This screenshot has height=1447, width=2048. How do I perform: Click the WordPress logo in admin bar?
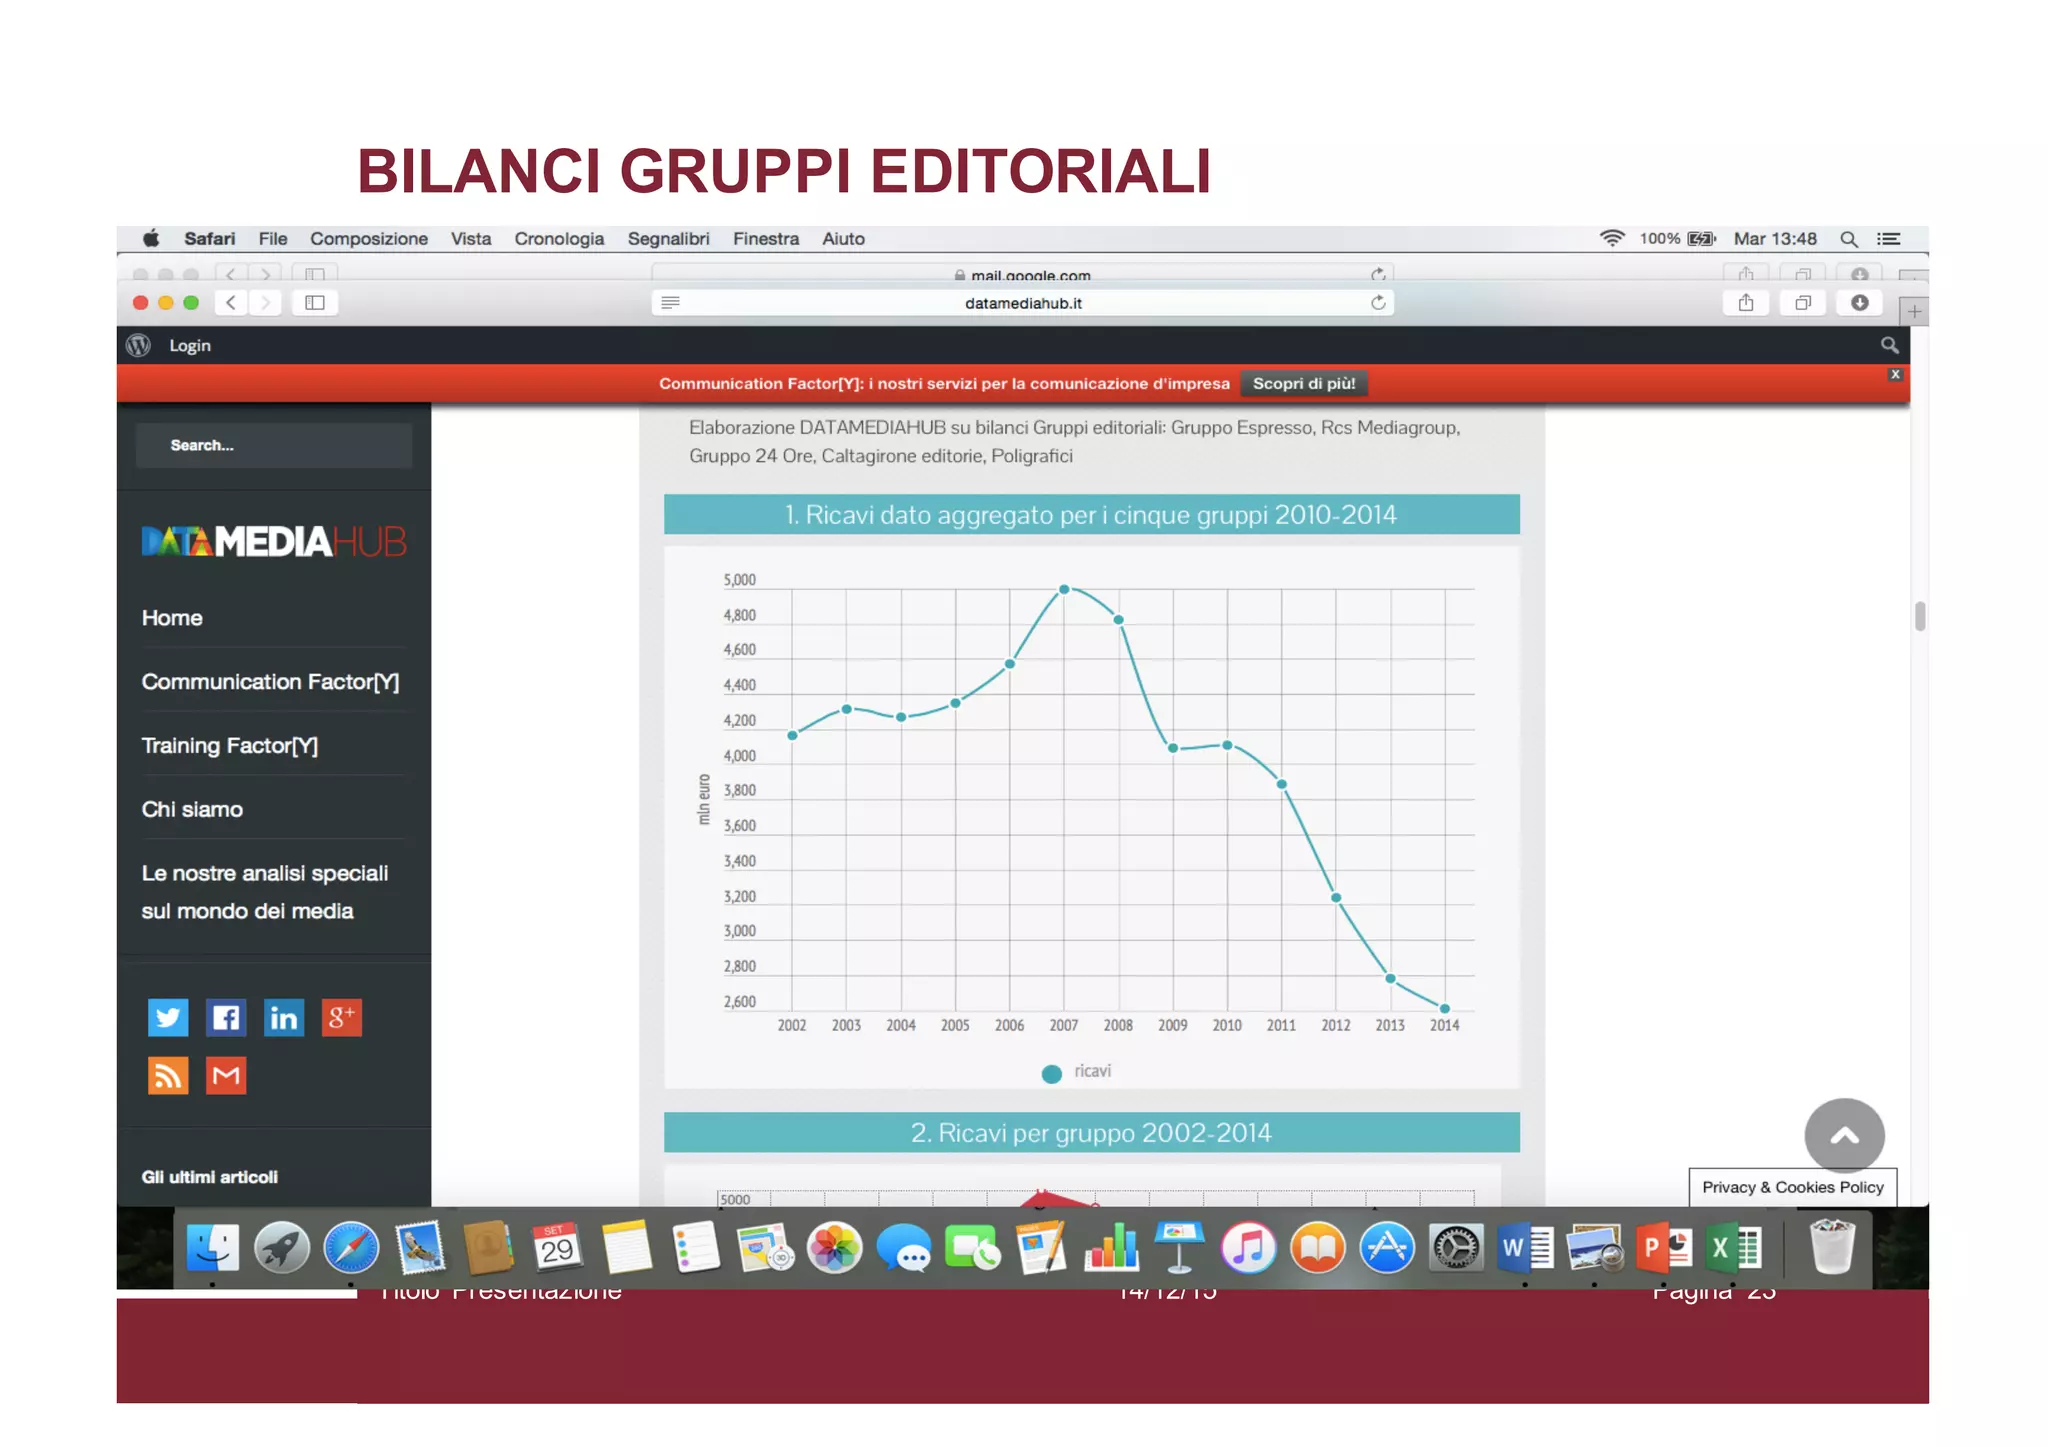pos(139,345)
